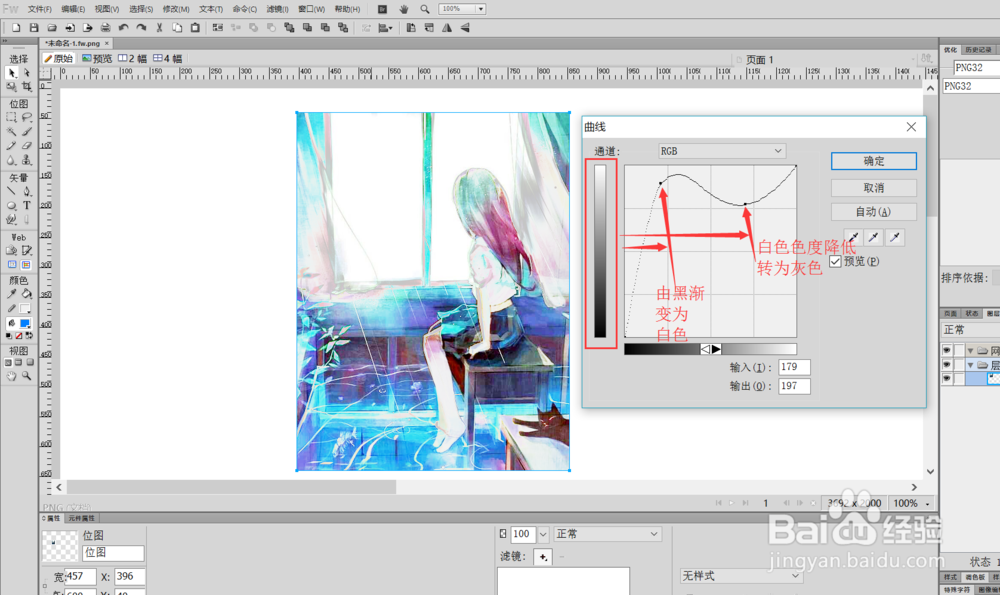The height and width of the screenshot is (595, 1000).
Task: Click the Save document icon
Action: [34, 27]
